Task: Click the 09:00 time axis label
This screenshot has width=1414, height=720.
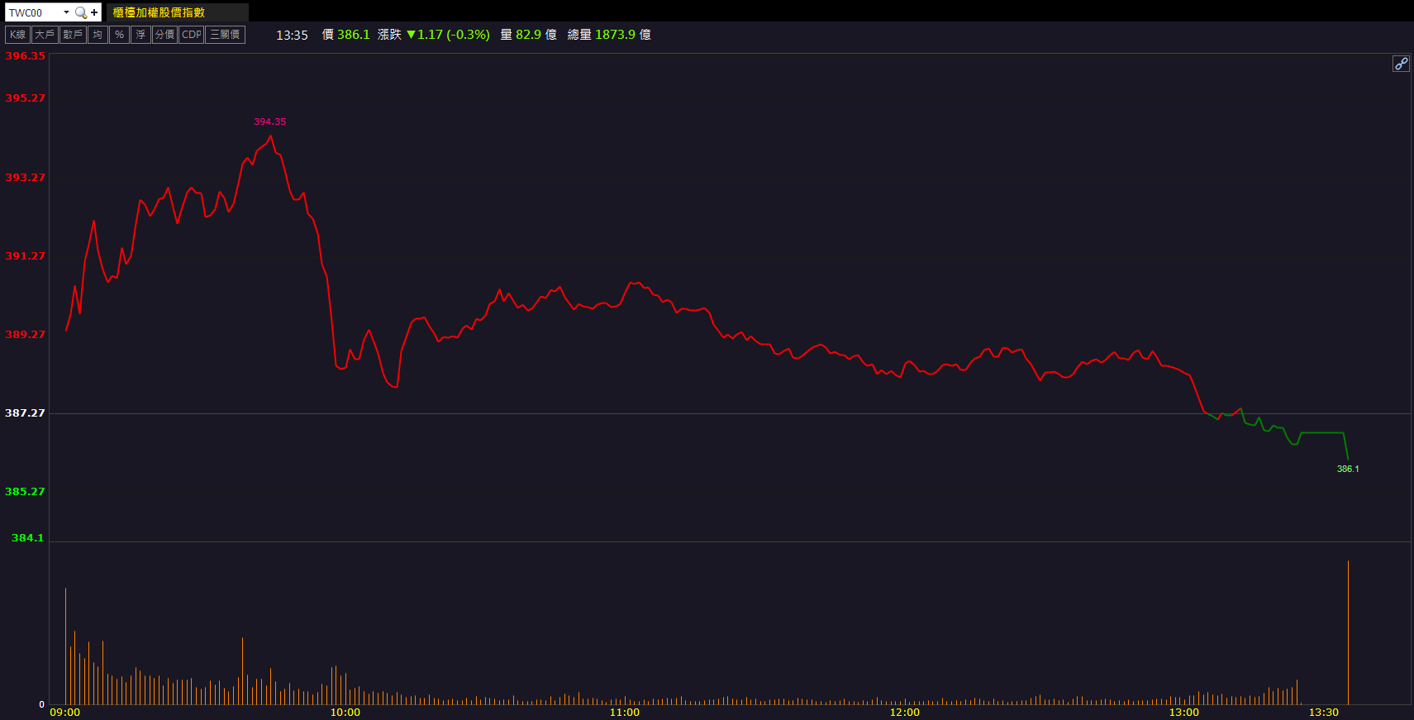Action: (65, 712)
